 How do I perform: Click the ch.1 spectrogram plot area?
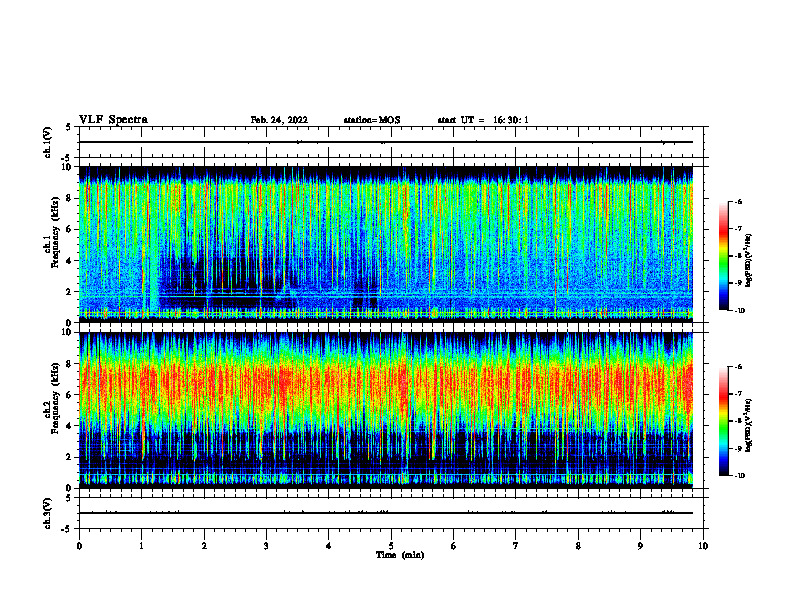386,244
